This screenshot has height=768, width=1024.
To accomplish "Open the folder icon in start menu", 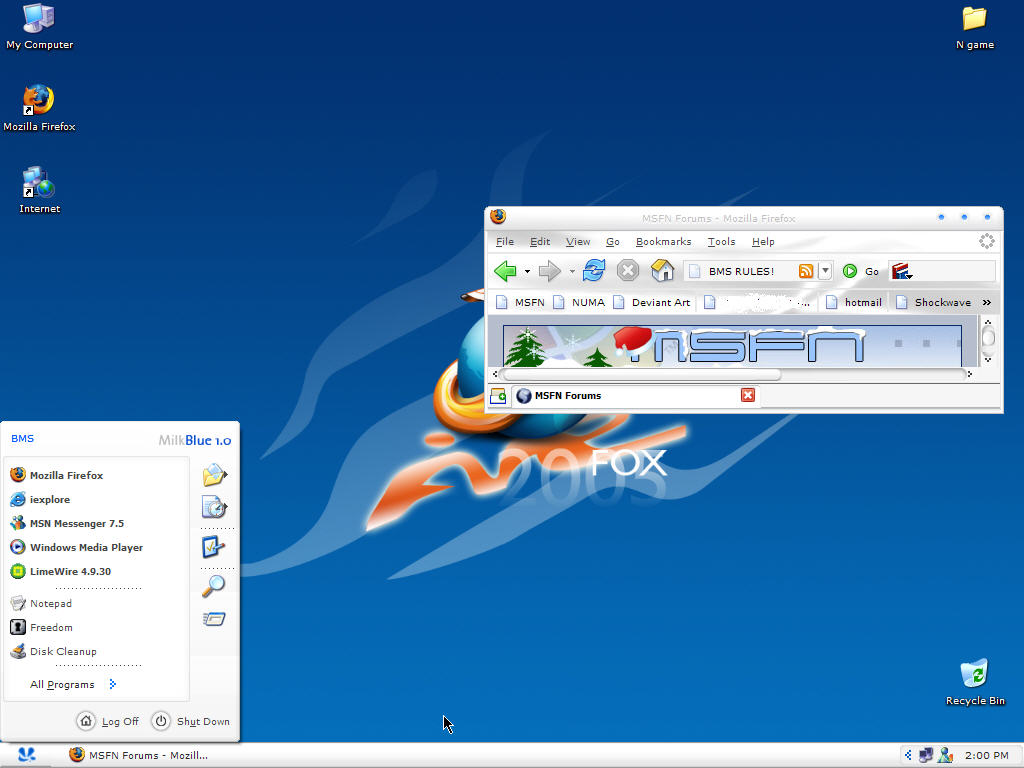I will [x=214, y=475].
